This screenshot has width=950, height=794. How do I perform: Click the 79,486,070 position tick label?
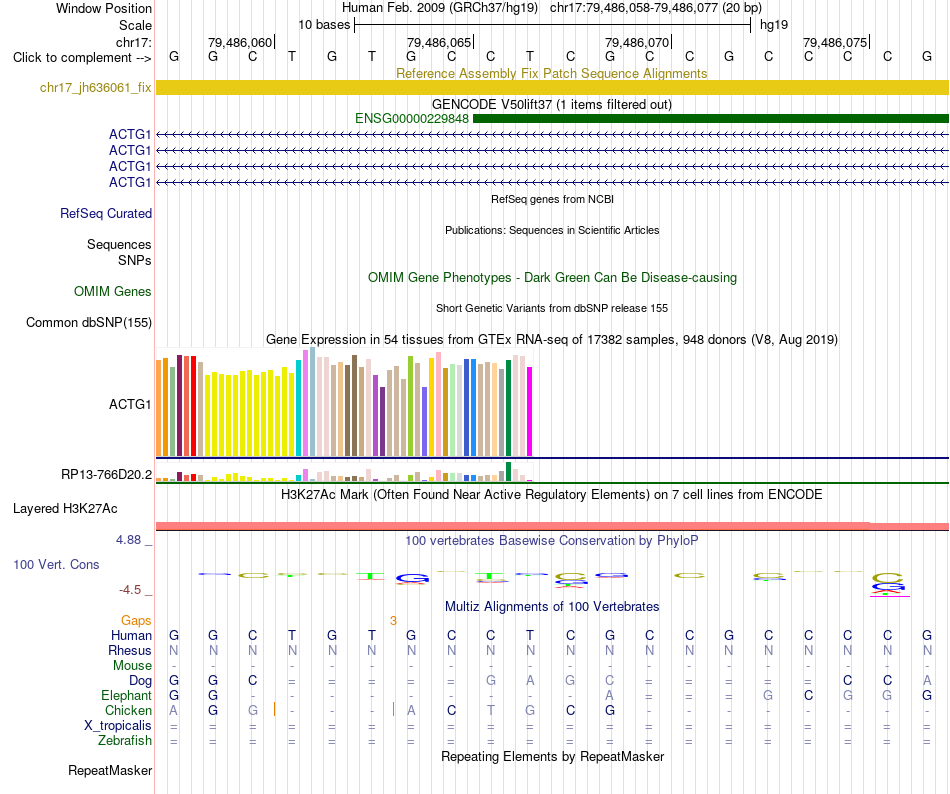(637, 42)
